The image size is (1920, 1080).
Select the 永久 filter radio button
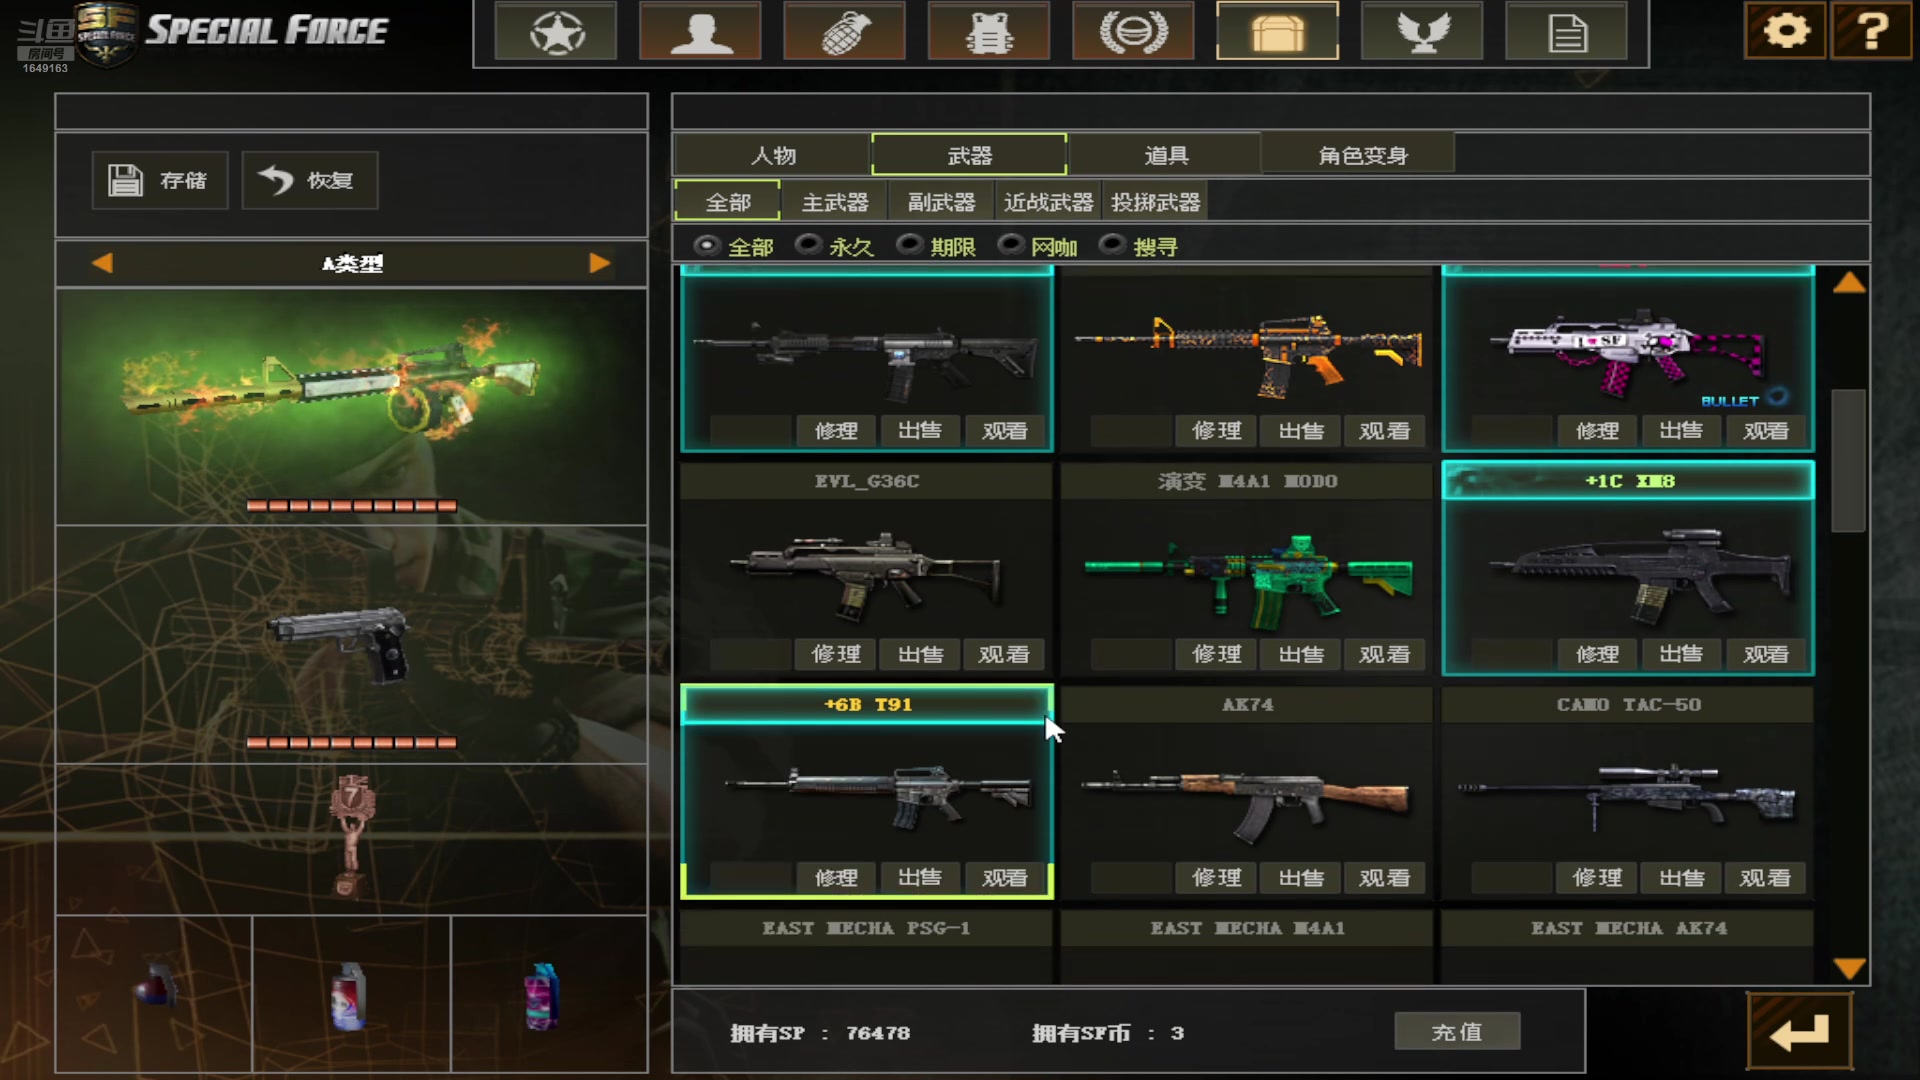tap(808, 245)
